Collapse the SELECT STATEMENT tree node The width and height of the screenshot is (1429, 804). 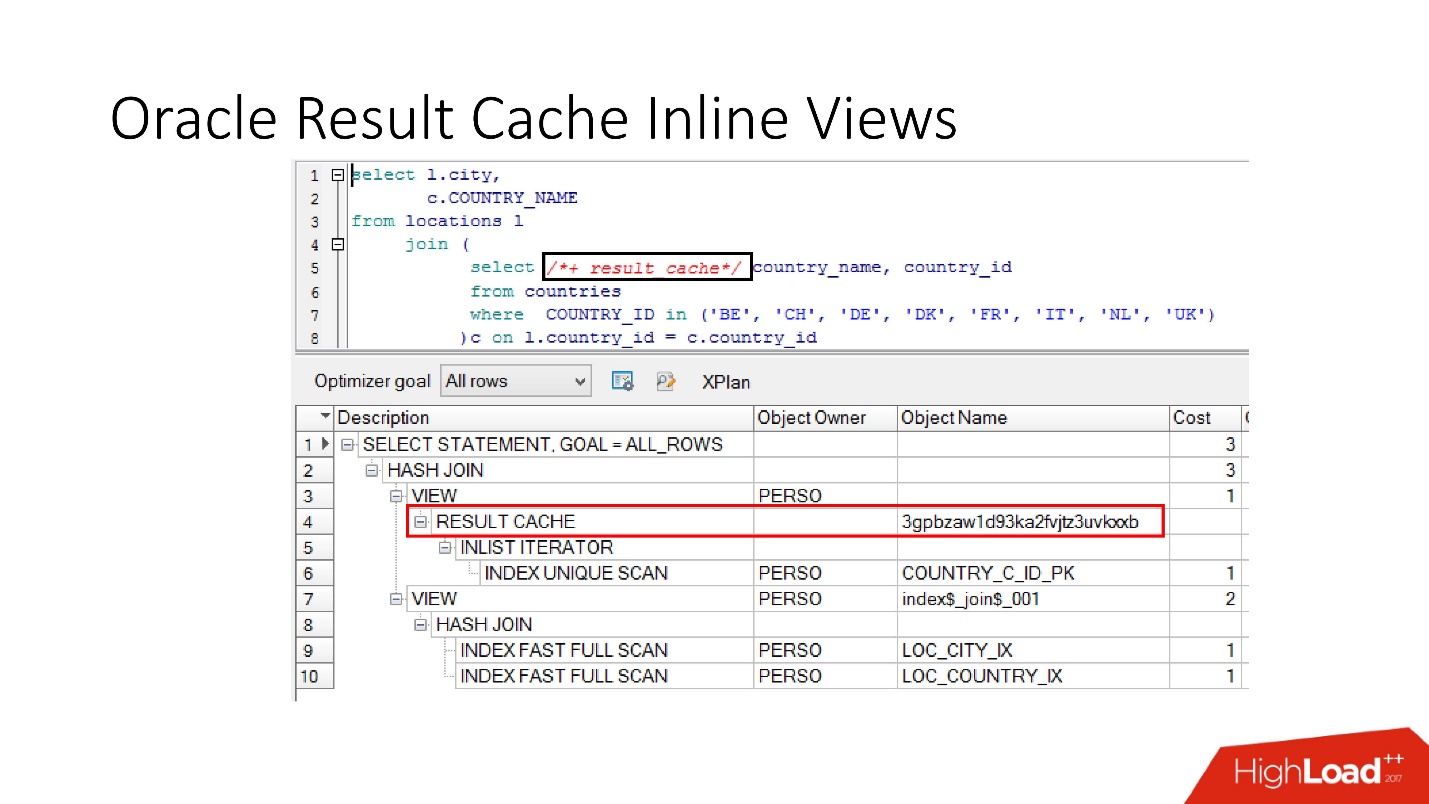348,444
